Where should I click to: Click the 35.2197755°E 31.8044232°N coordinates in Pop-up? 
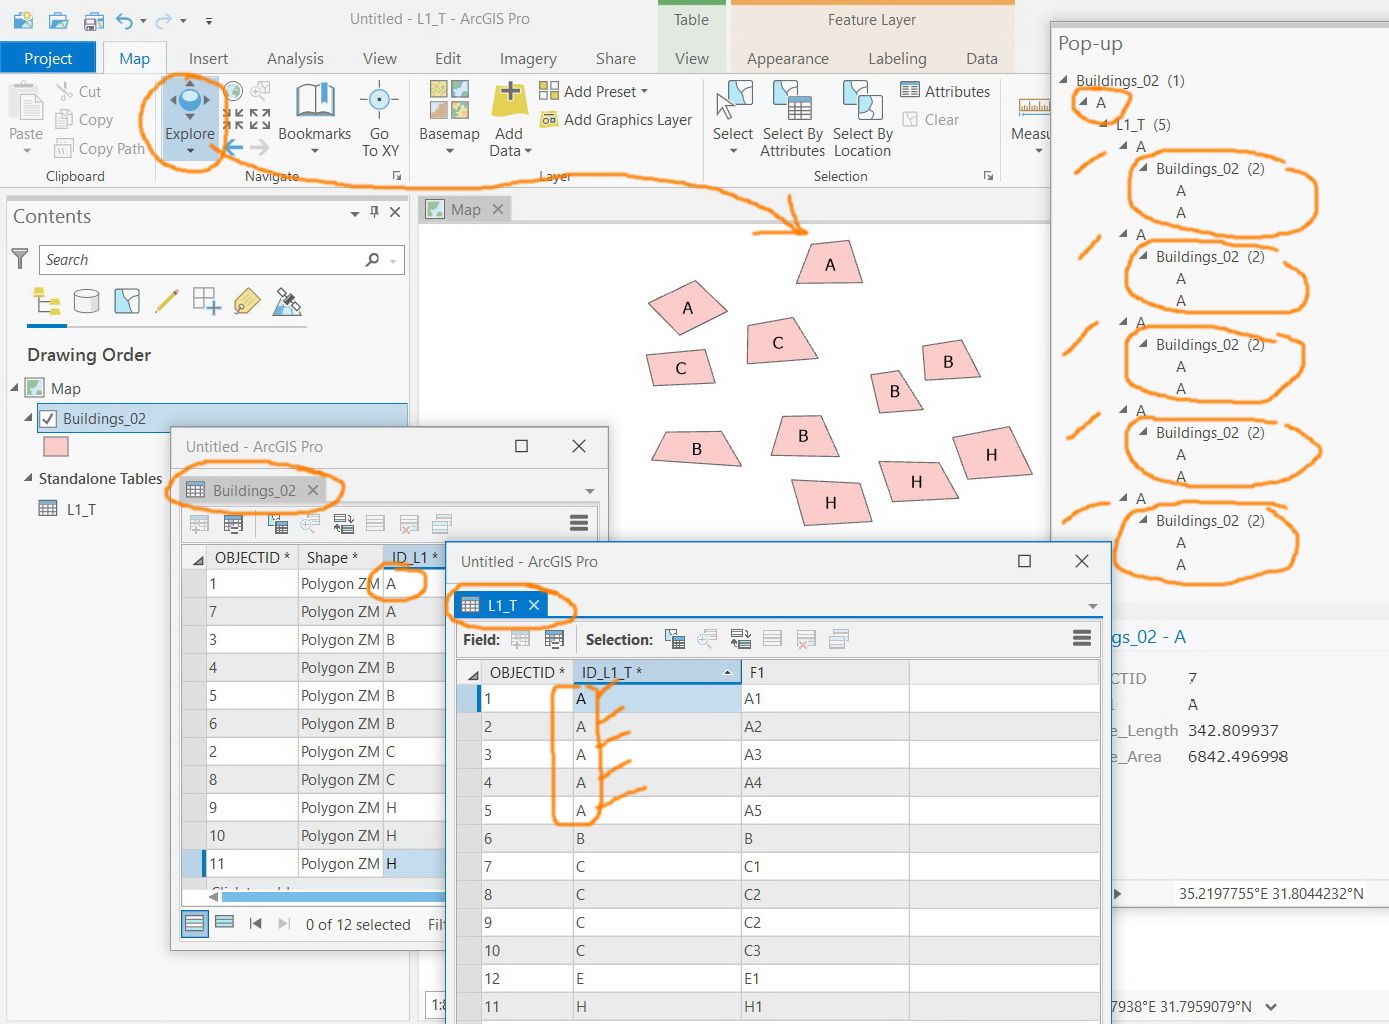pyautogui.click(x=1271, y=893)
